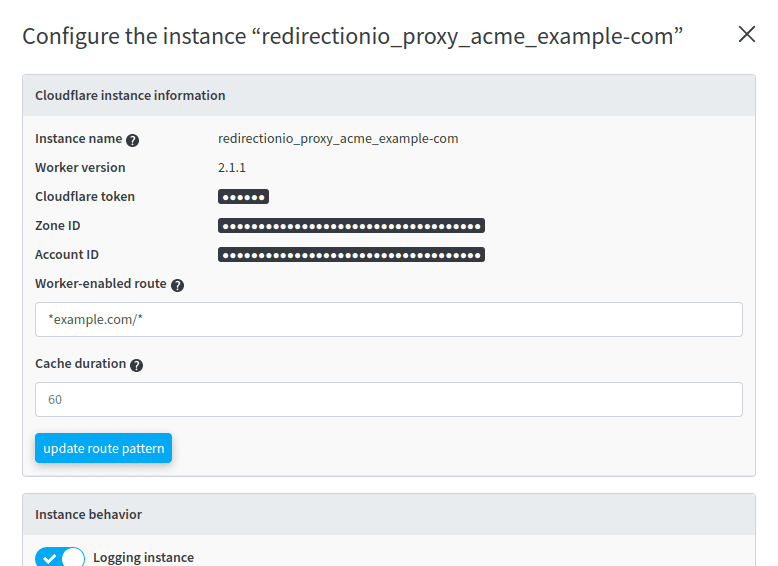778x566 pixels.
Task: Reveal the masked Zone ID value
Action: (351, 226)
